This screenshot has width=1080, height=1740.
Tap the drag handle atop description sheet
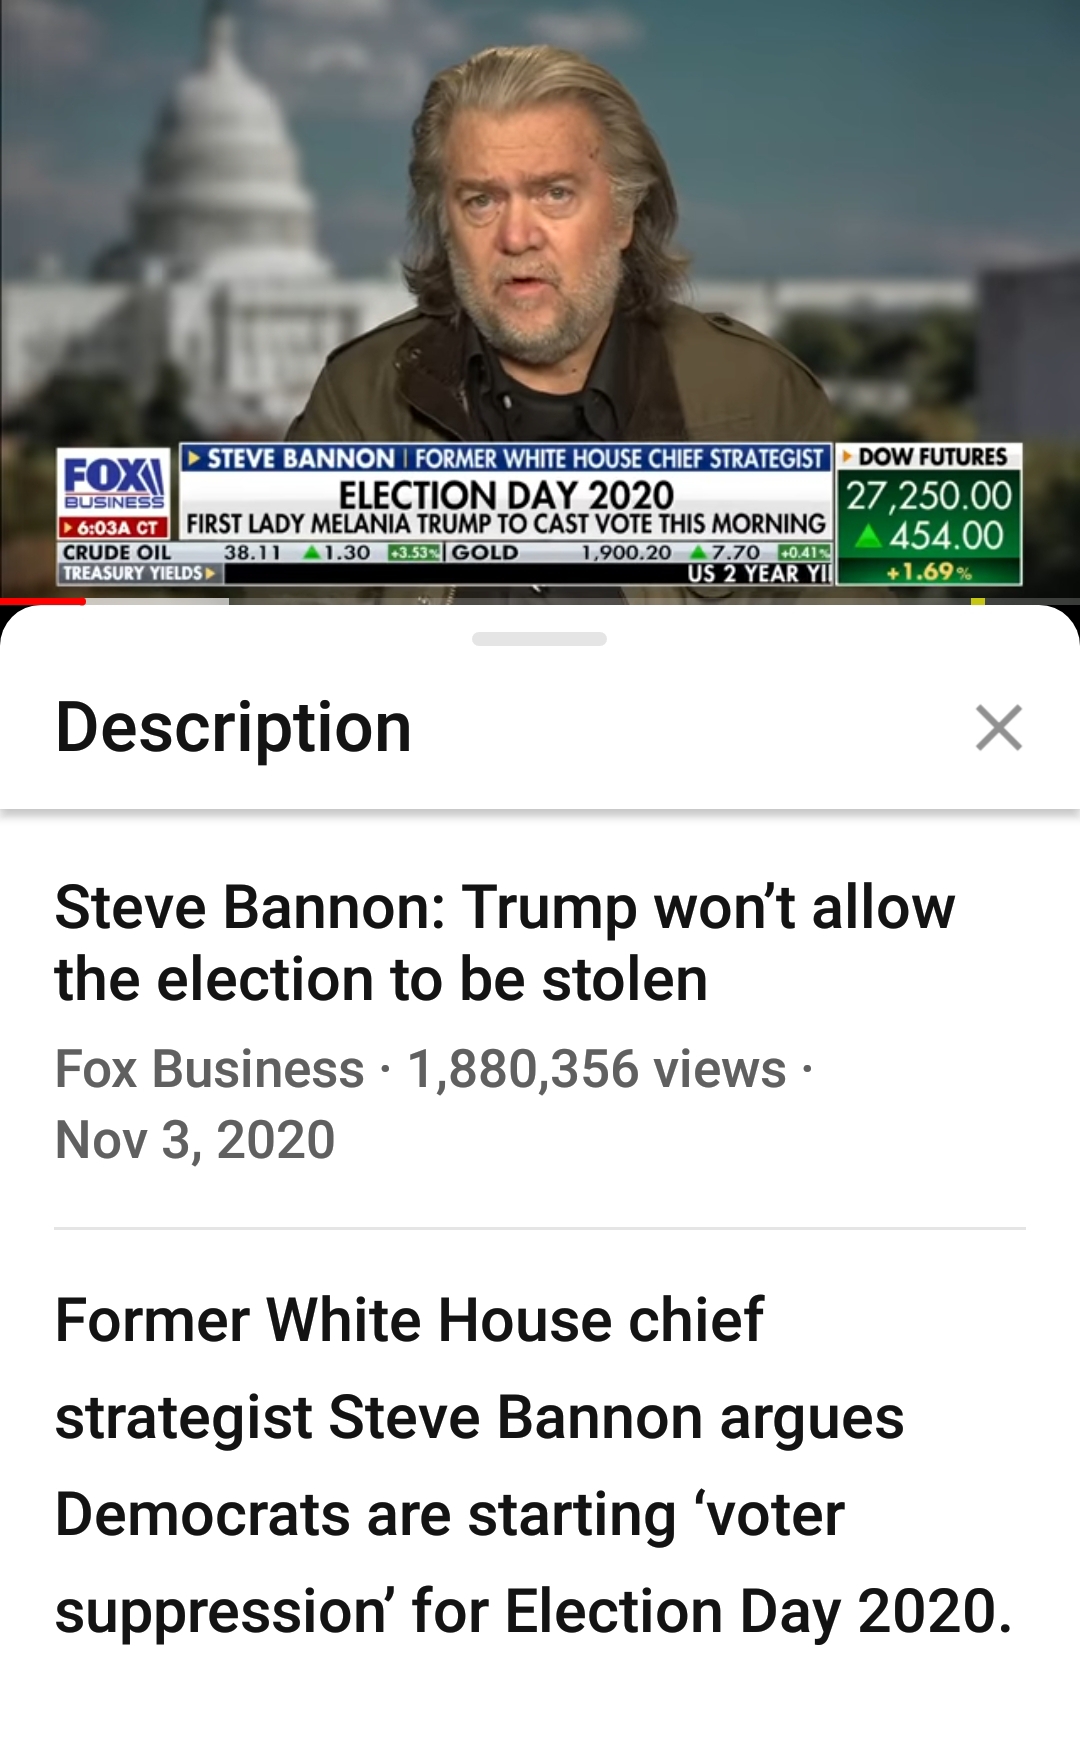[539, 639]
